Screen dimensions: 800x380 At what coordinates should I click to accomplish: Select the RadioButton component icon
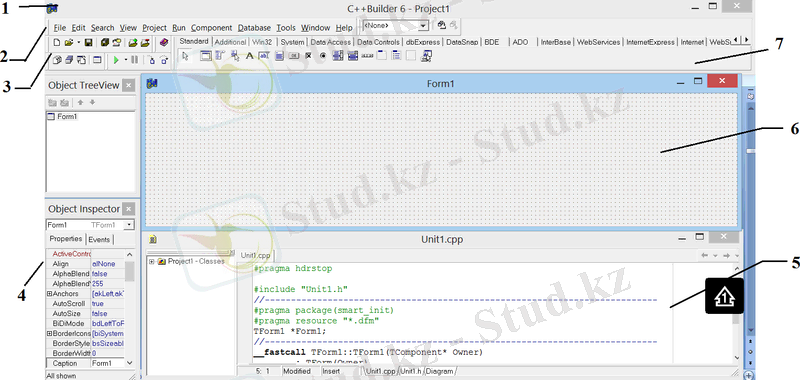323,56
